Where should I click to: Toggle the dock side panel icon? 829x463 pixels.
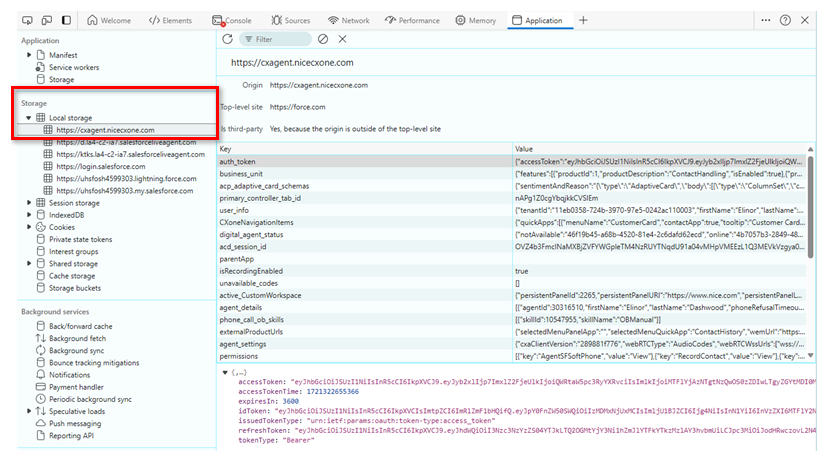(66, 20)
